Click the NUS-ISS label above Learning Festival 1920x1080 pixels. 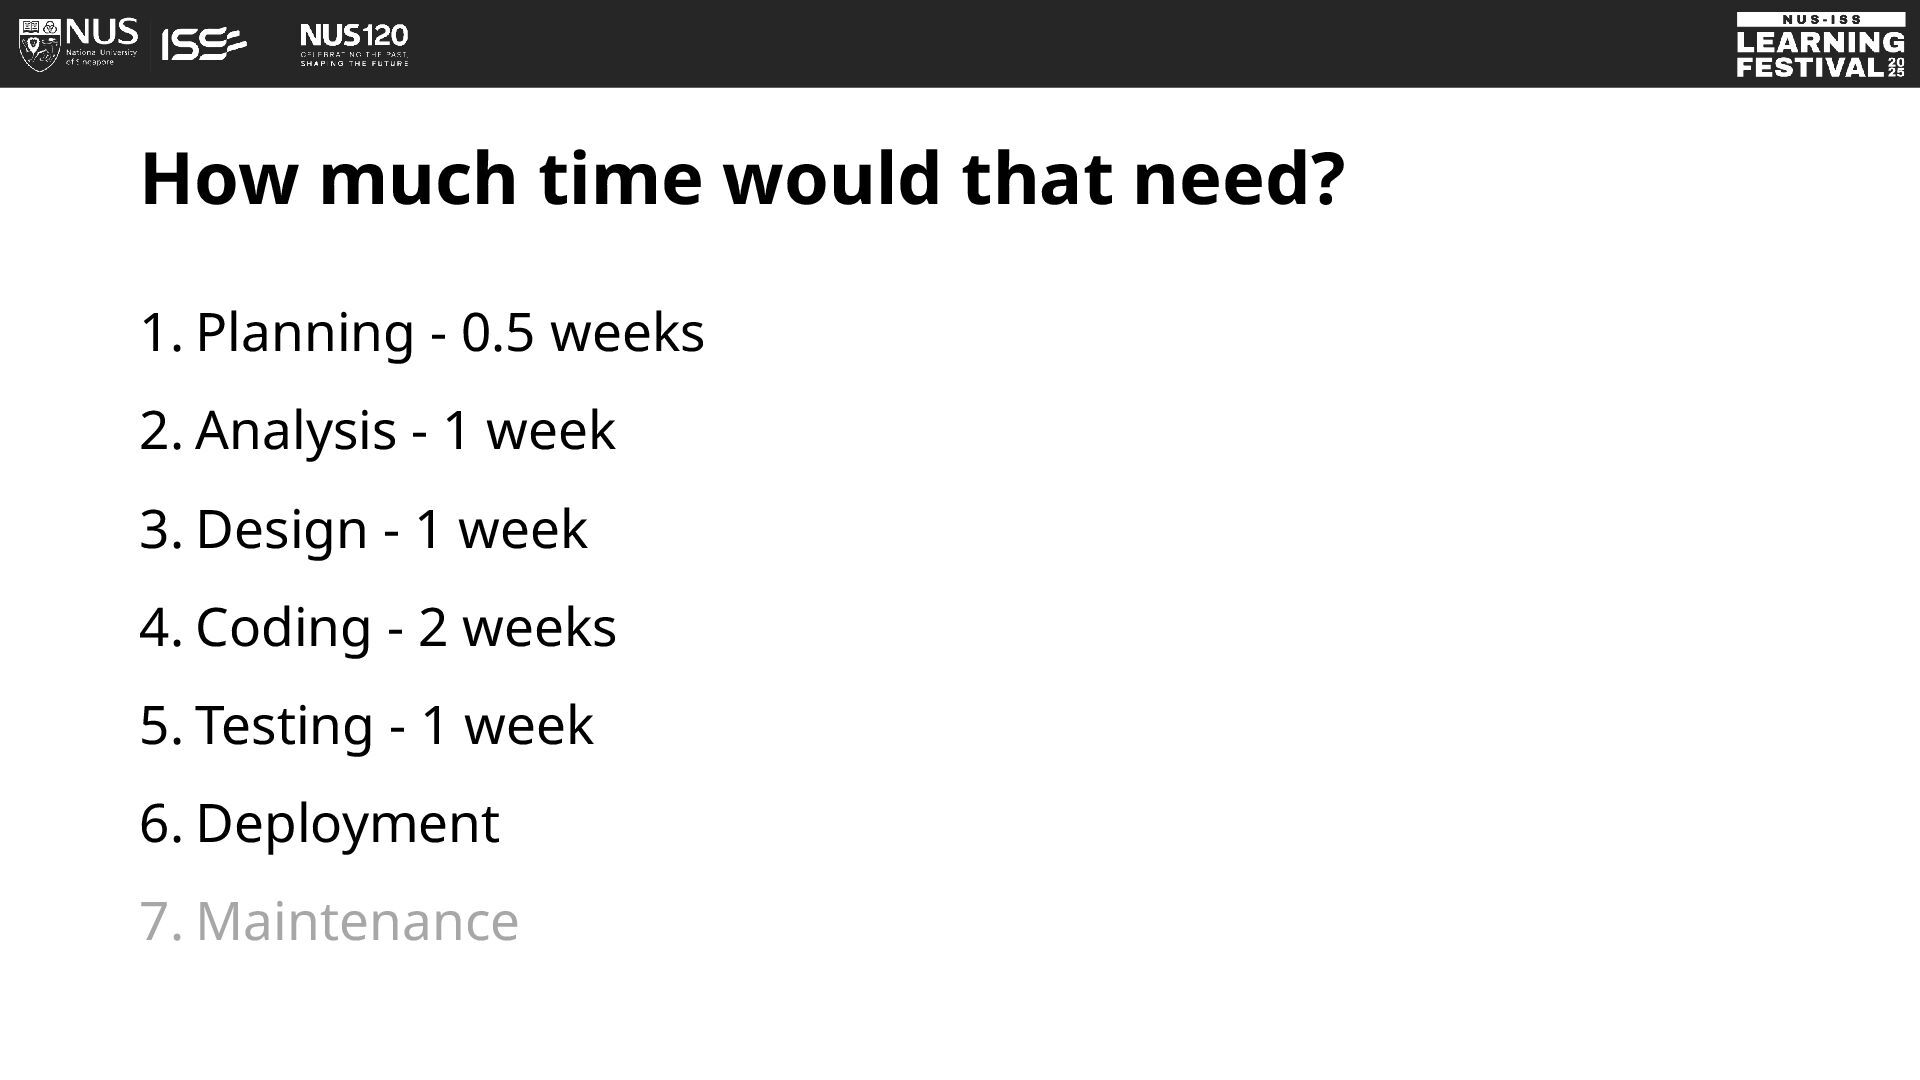click(1820, 19)
